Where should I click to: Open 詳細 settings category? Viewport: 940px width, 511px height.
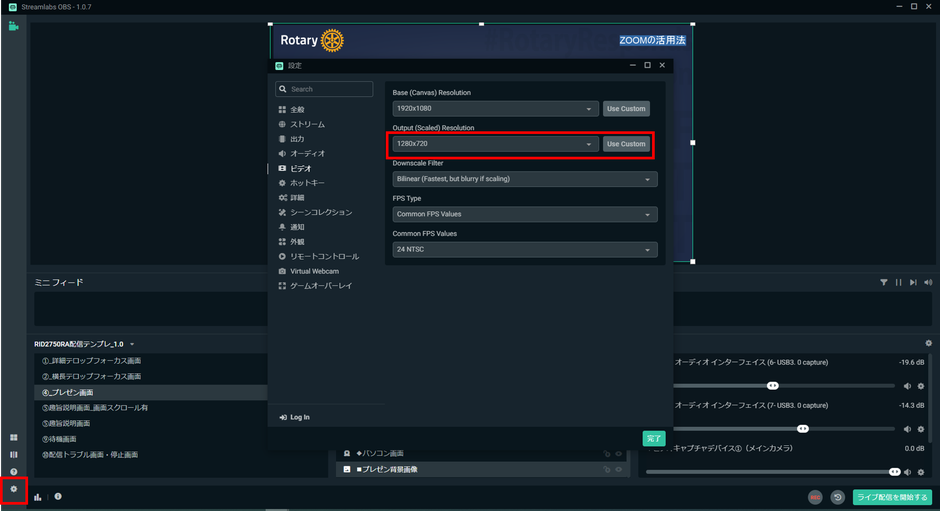(297, 198)
